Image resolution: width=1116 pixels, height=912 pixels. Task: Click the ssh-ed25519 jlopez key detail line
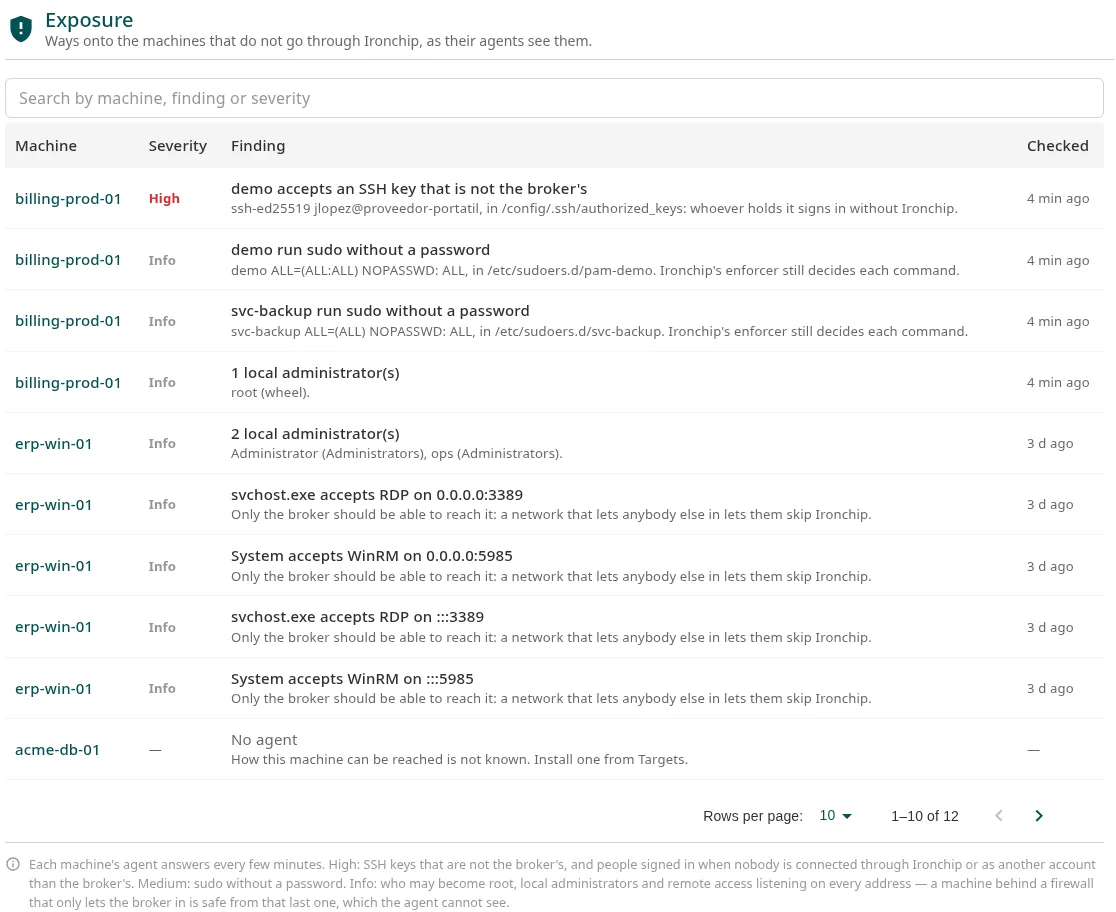[594, 209]
